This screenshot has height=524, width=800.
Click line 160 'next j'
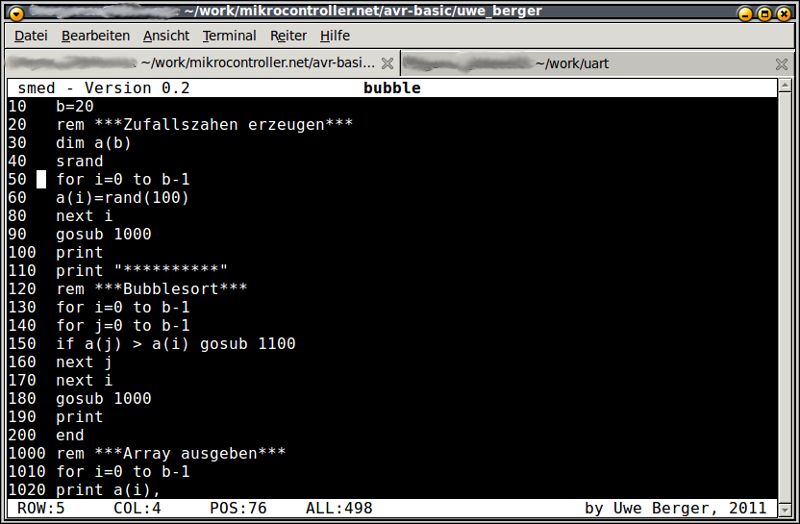[60, 362]
